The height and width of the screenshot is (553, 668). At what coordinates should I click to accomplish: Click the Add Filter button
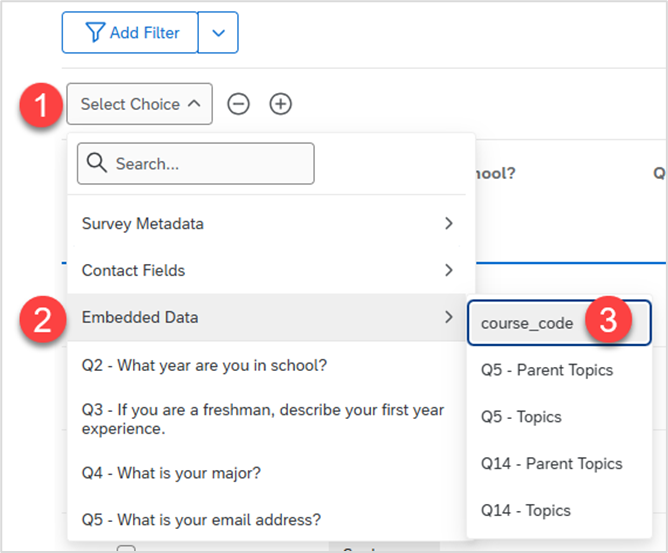pyautogui.click(x=130, y=33)
